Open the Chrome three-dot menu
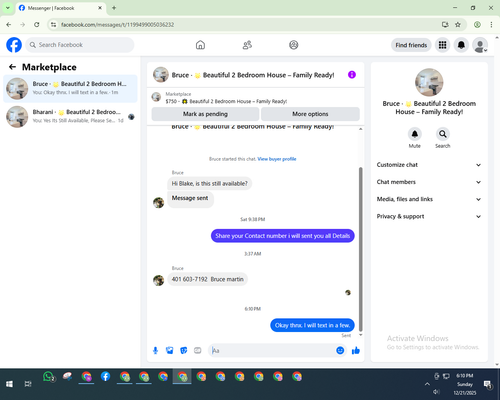Image resolution: width=500 pixels, height=400 pixels. [491, 25]
